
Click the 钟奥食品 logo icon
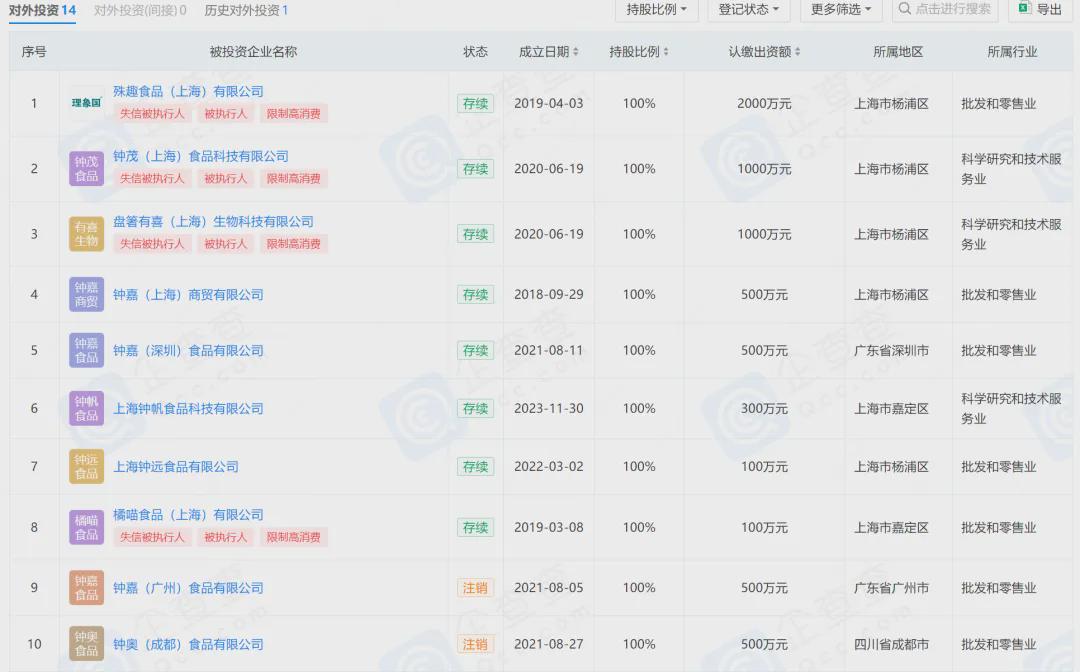point(86,644)
